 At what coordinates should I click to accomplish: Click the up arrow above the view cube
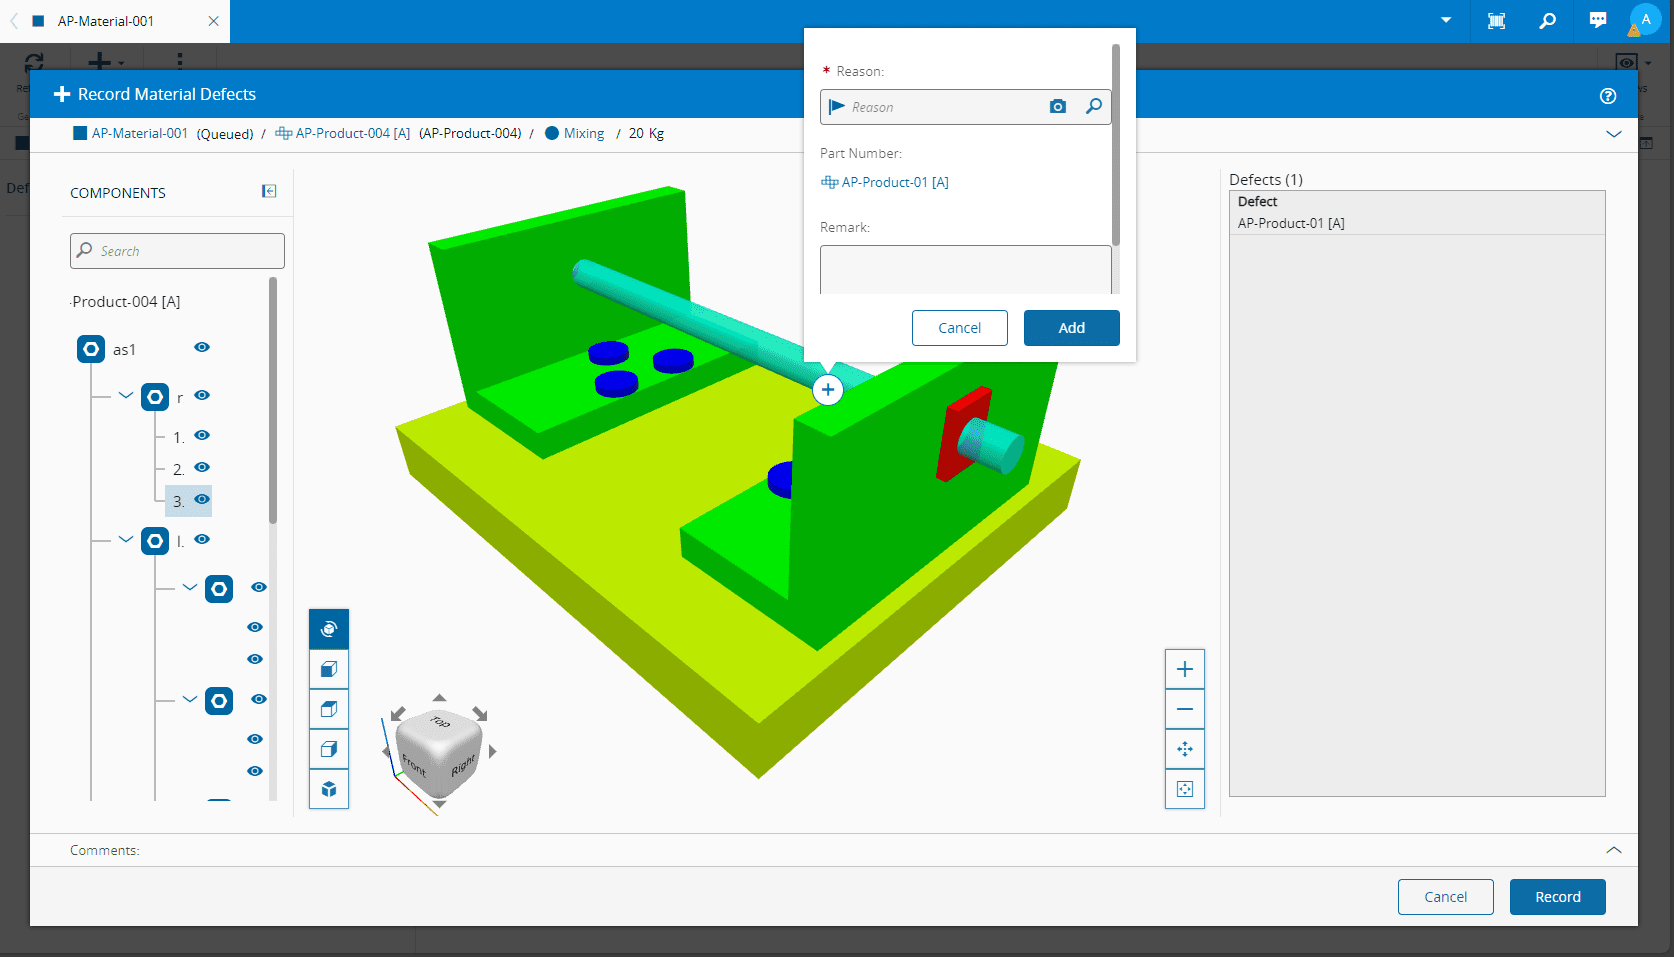point(439,698)
